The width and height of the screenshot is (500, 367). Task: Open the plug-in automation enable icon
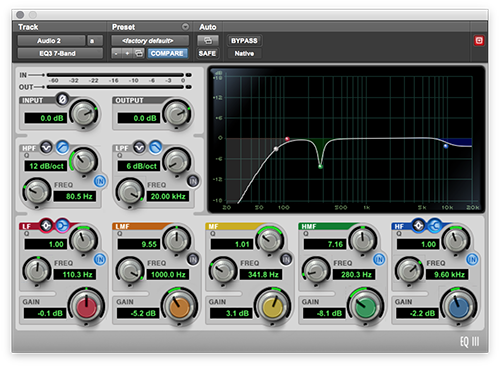(208, 41)
